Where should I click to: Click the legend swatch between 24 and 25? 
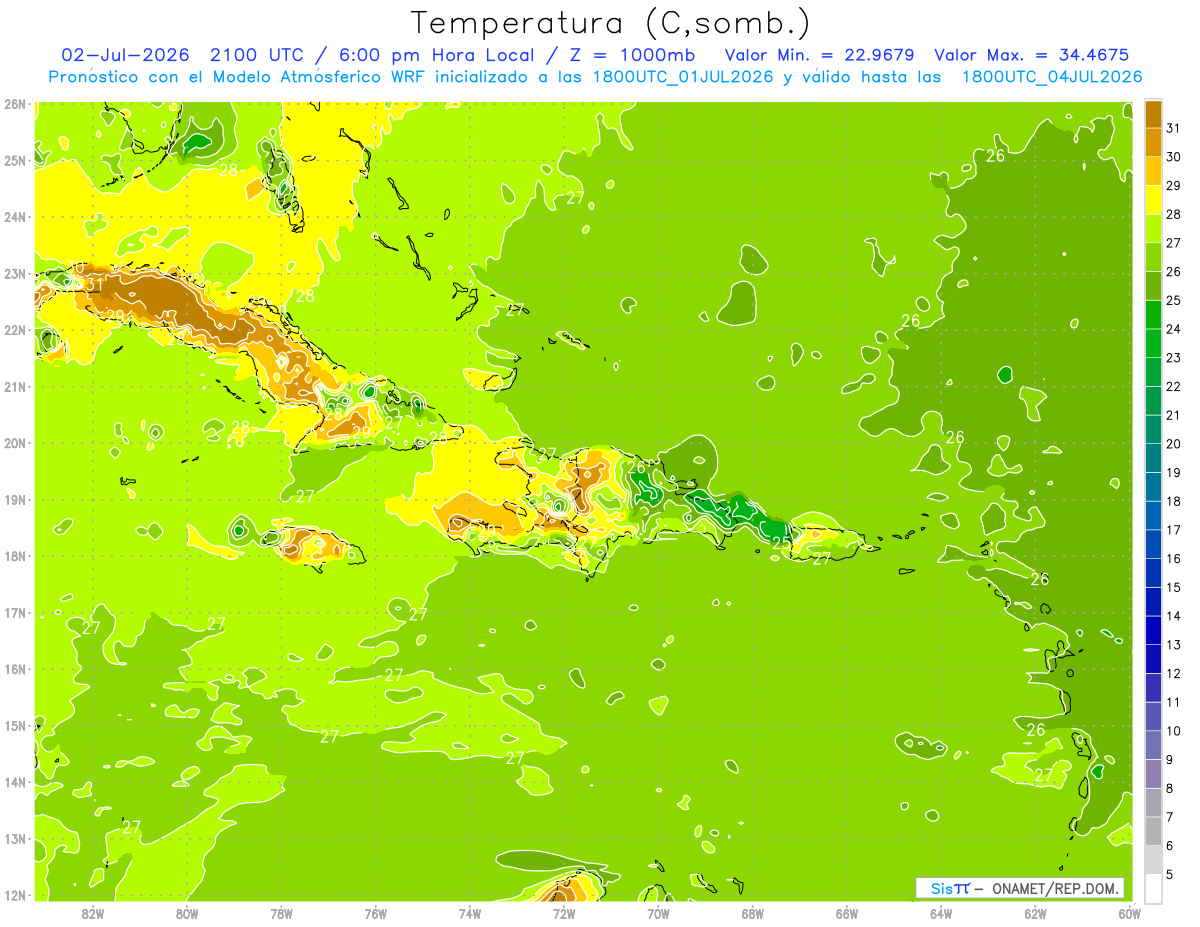pos(1153,314)
